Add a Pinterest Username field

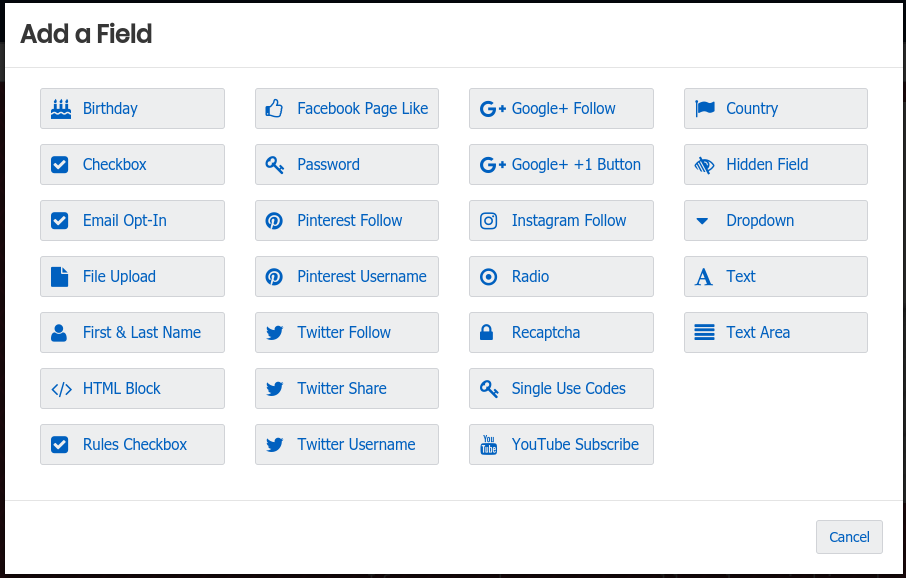point(346,277)
